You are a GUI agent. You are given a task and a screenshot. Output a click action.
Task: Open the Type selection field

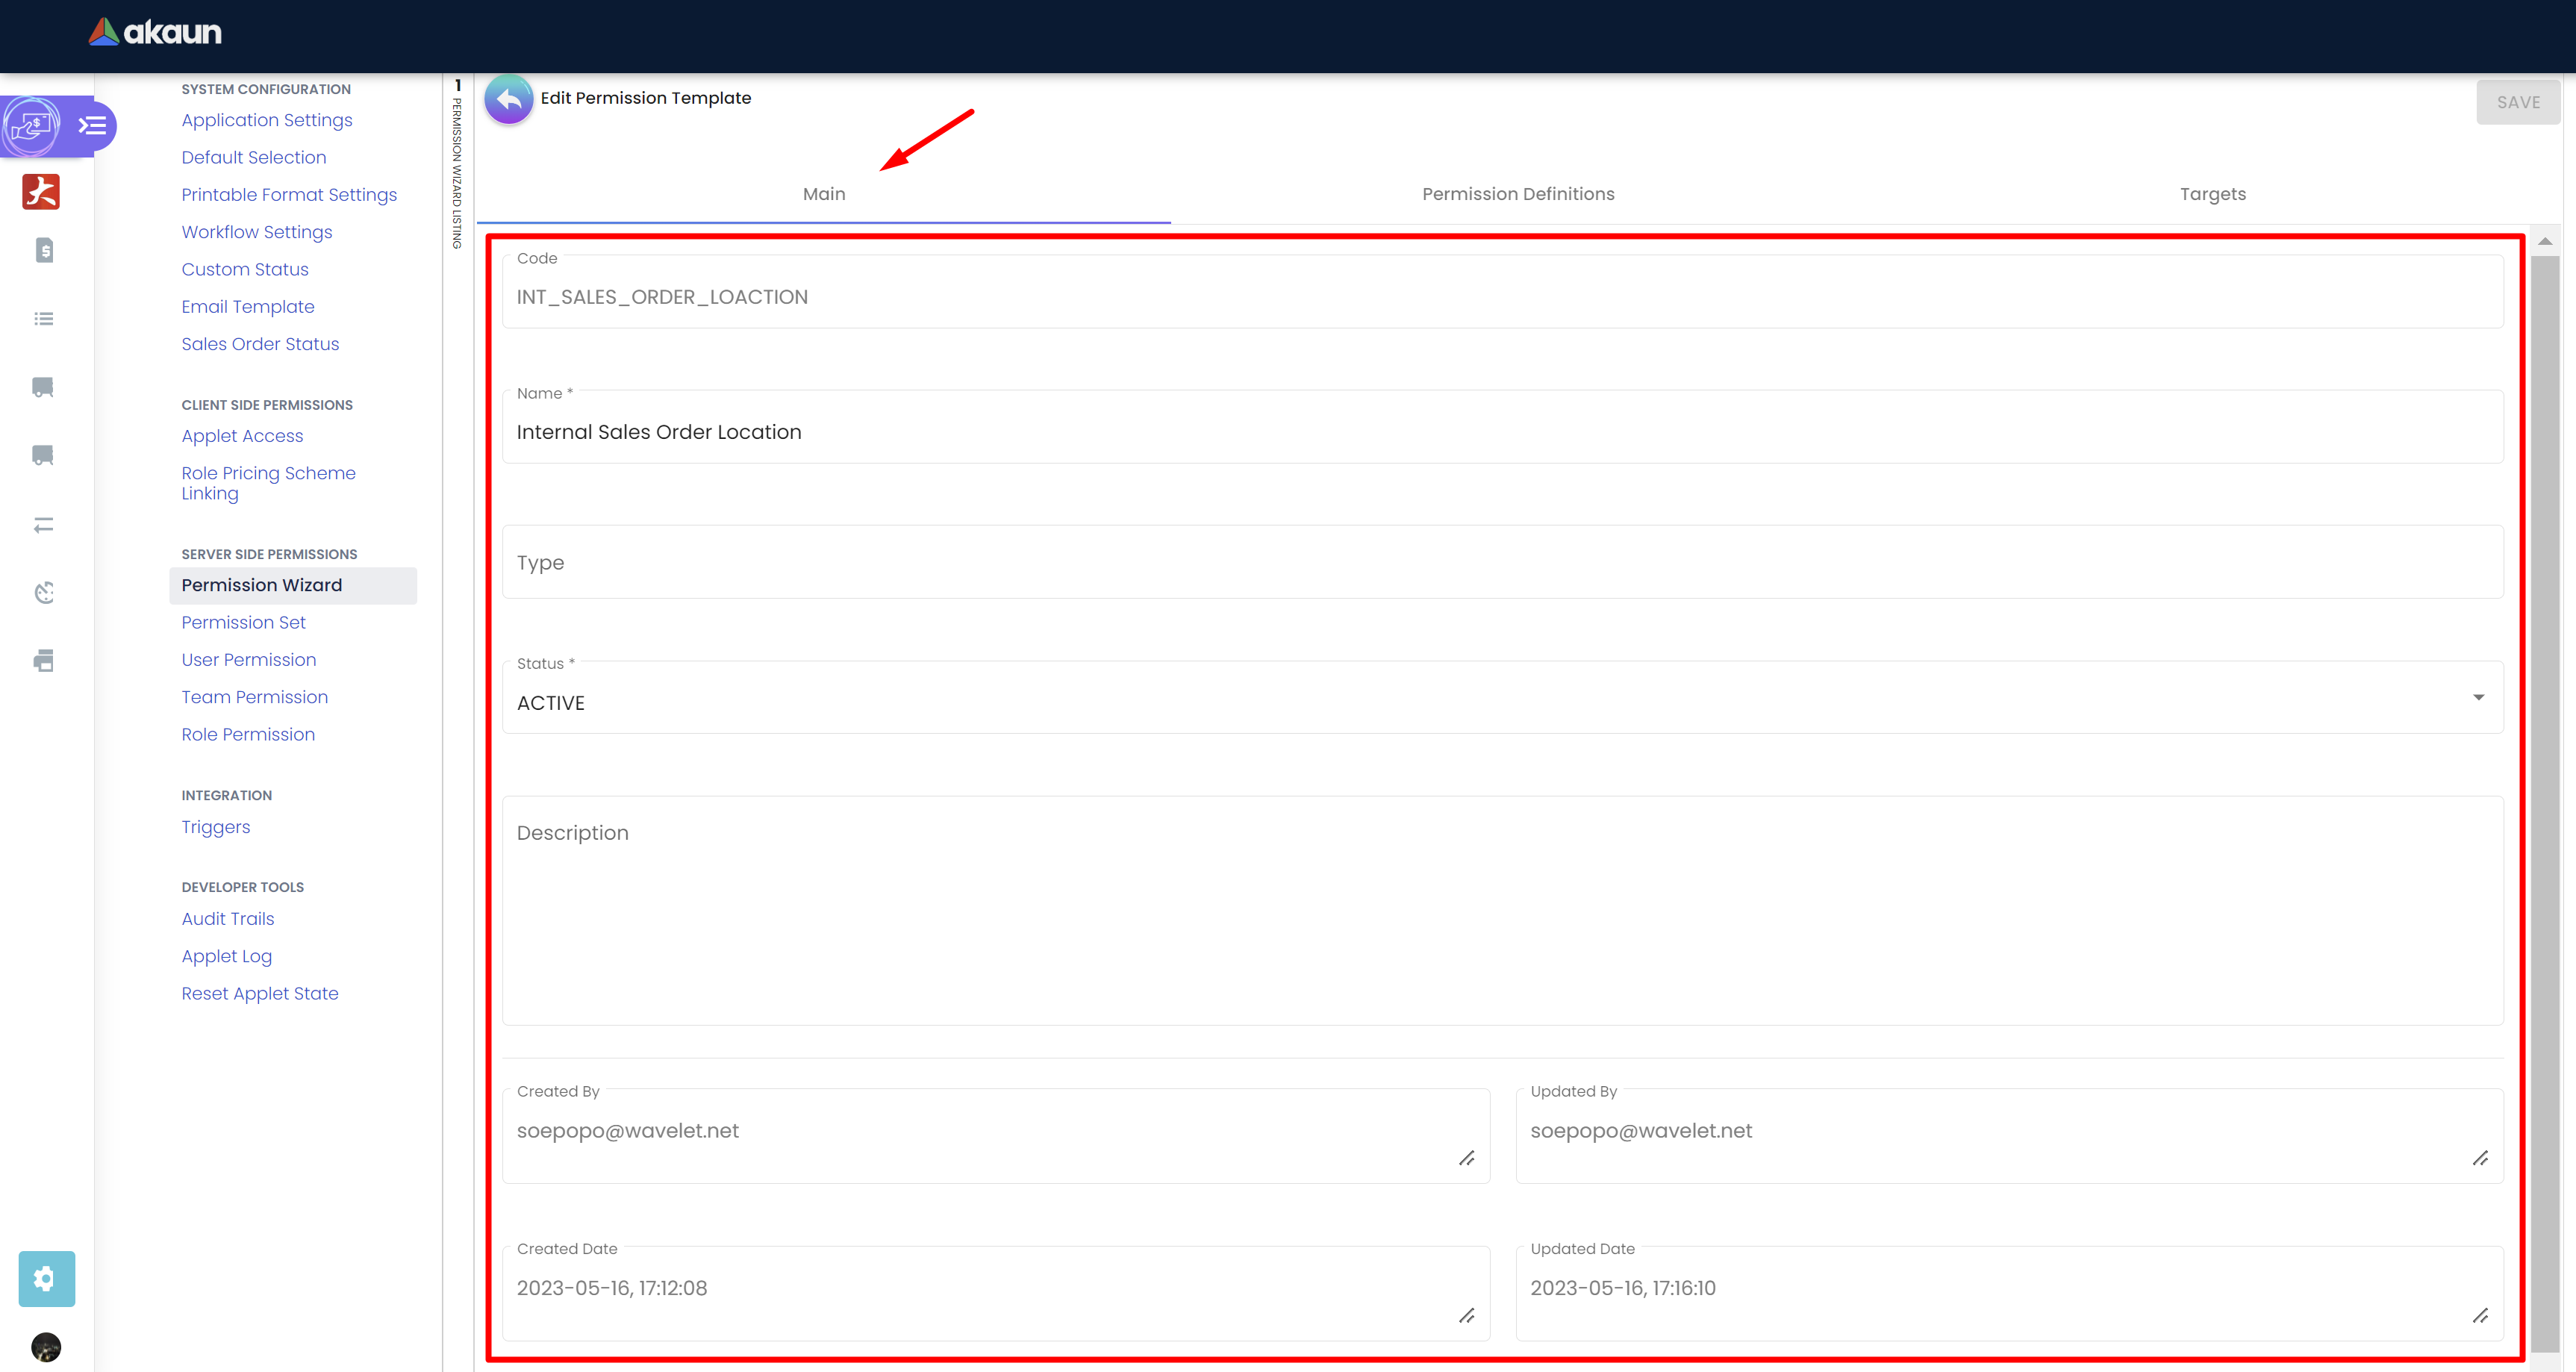click(x=1502, y=563)
